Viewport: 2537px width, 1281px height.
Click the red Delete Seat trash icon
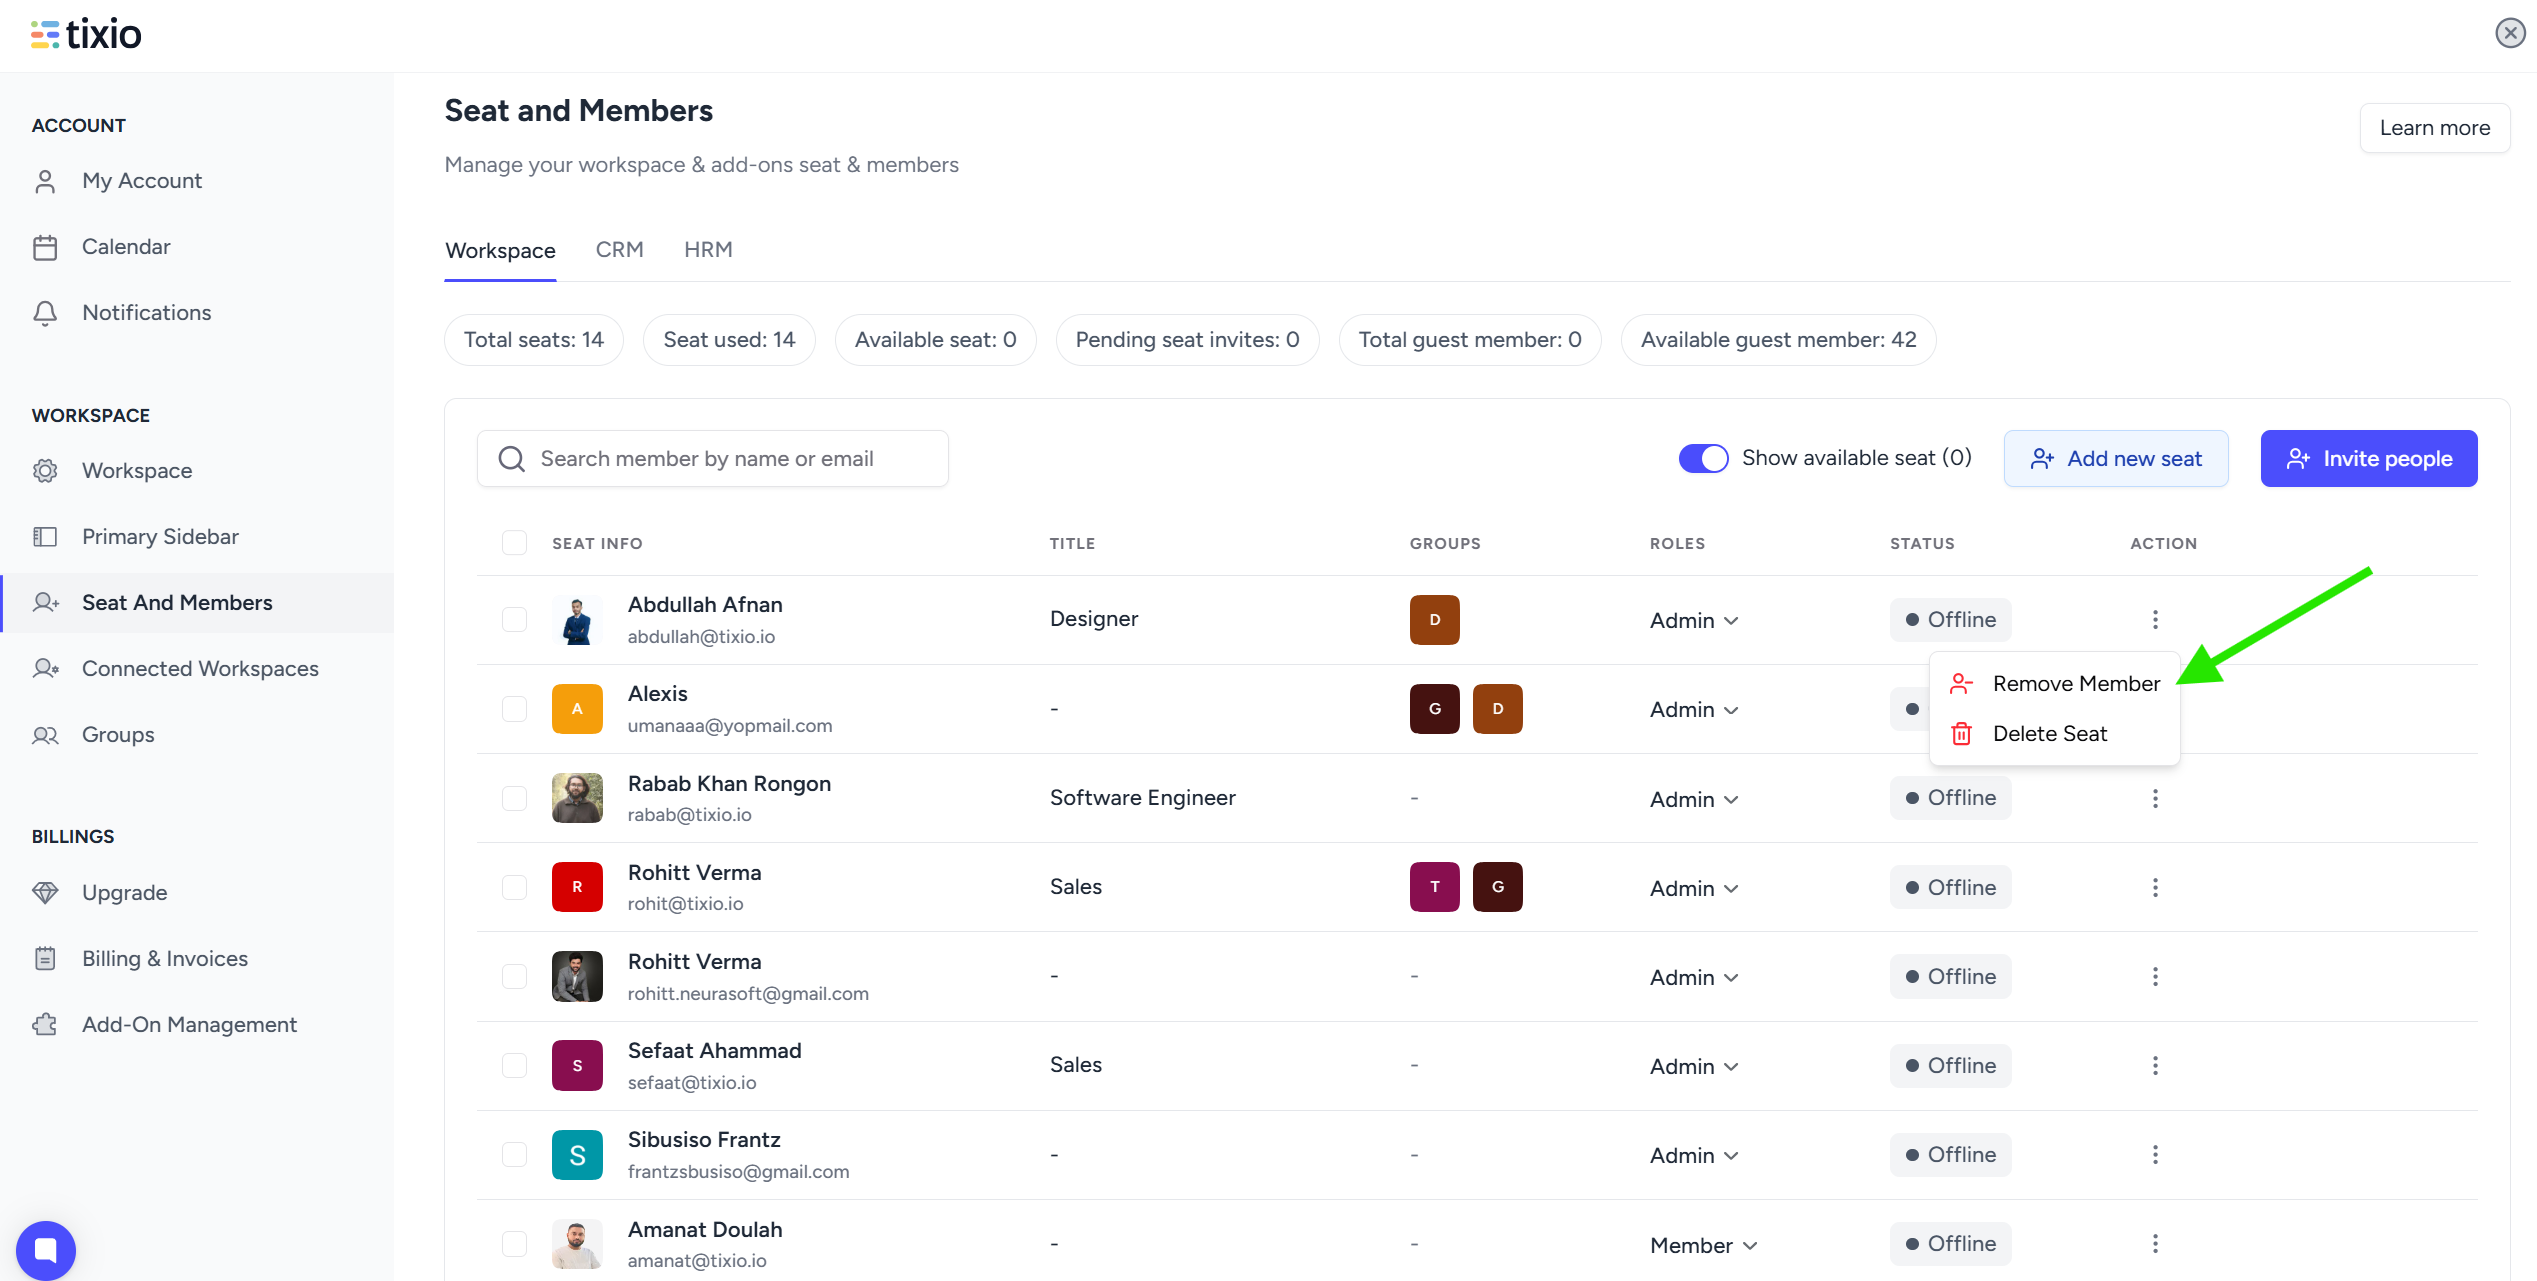[1961, 734]
